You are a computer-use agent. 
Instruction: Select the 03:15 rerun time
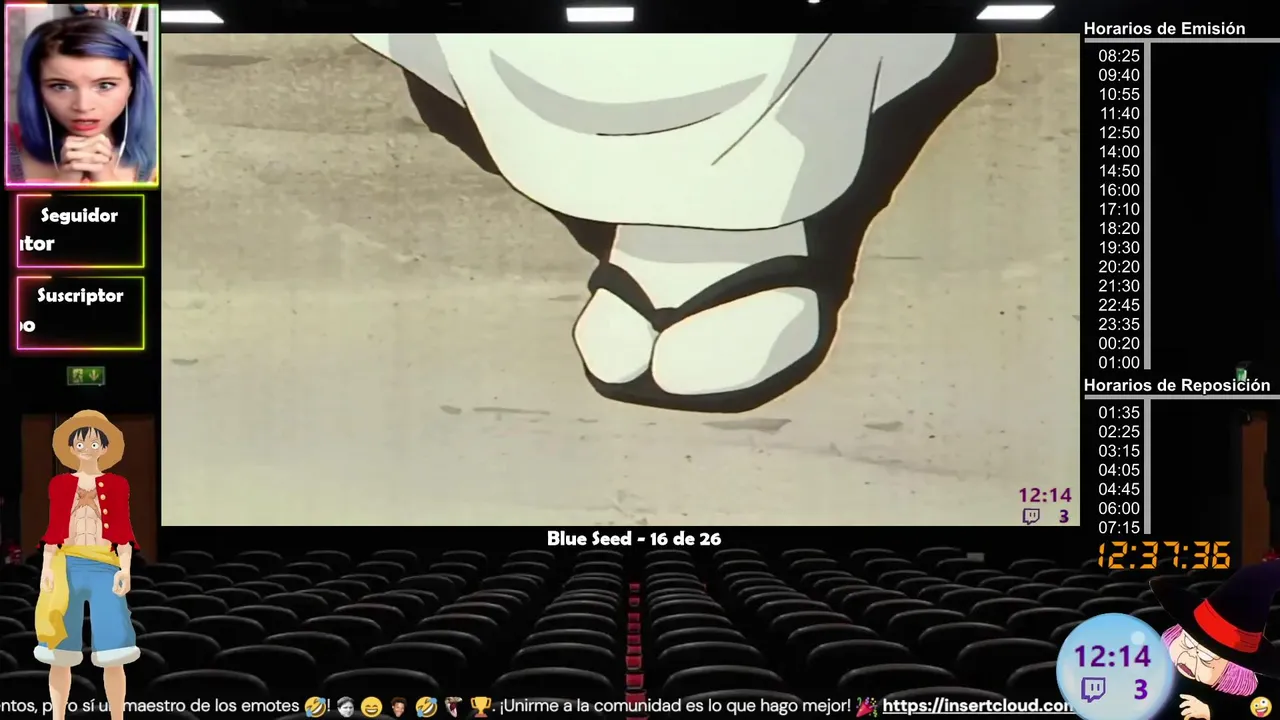[x=1119, y=450]
